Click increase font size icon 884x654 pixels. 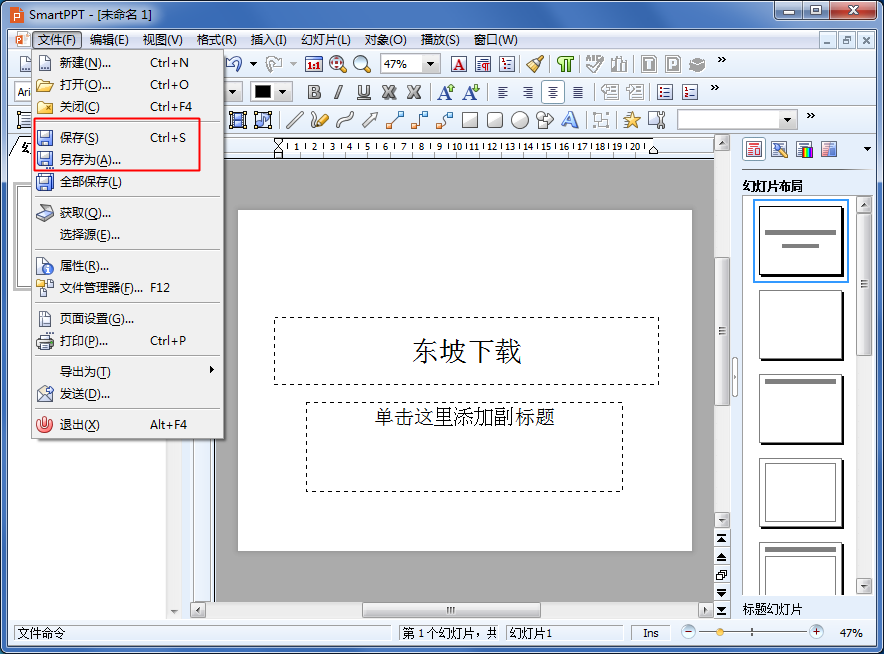[446, 92]
